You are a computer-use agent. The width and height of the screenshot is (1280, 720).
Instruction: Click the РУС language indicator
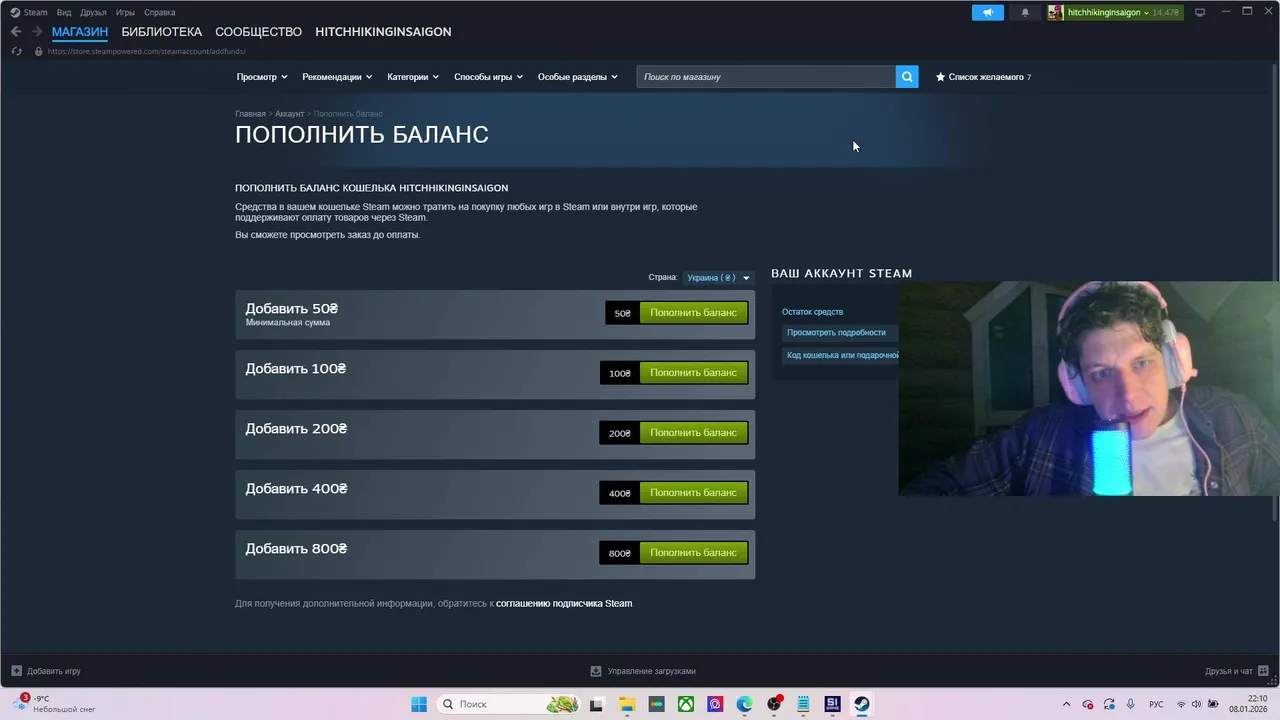[1156, 704]
